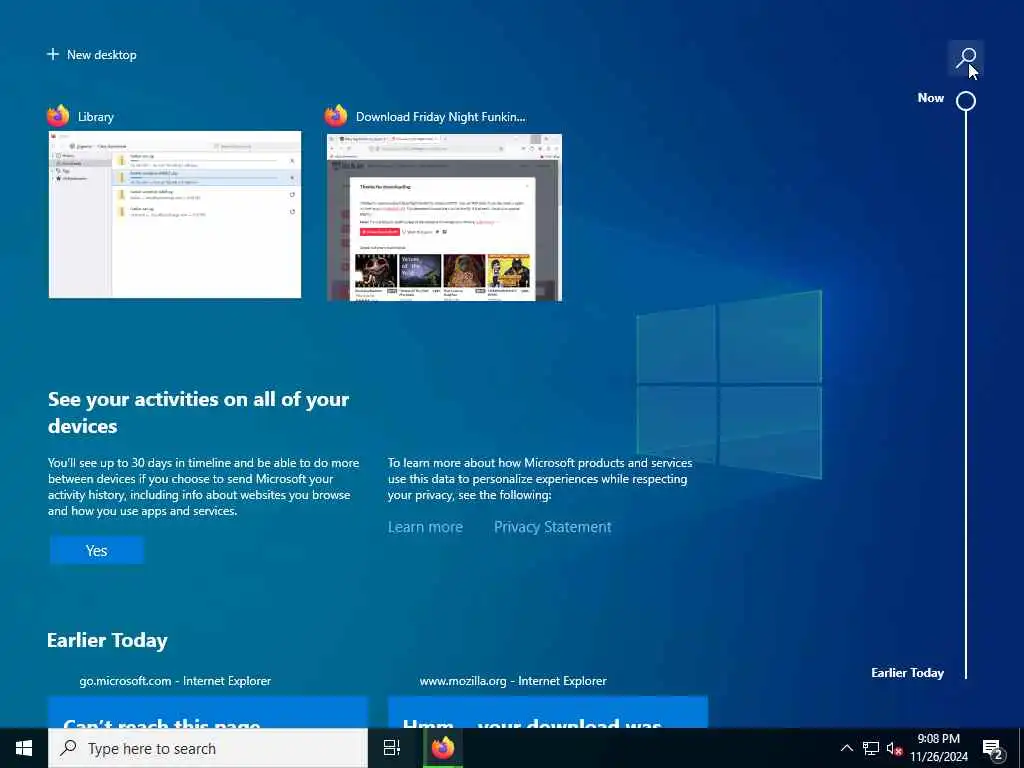Image resolution: width=1024 pixels, height=768 pixels.
Task: Open the Action Center notifications icon
Action: point(993,748)
